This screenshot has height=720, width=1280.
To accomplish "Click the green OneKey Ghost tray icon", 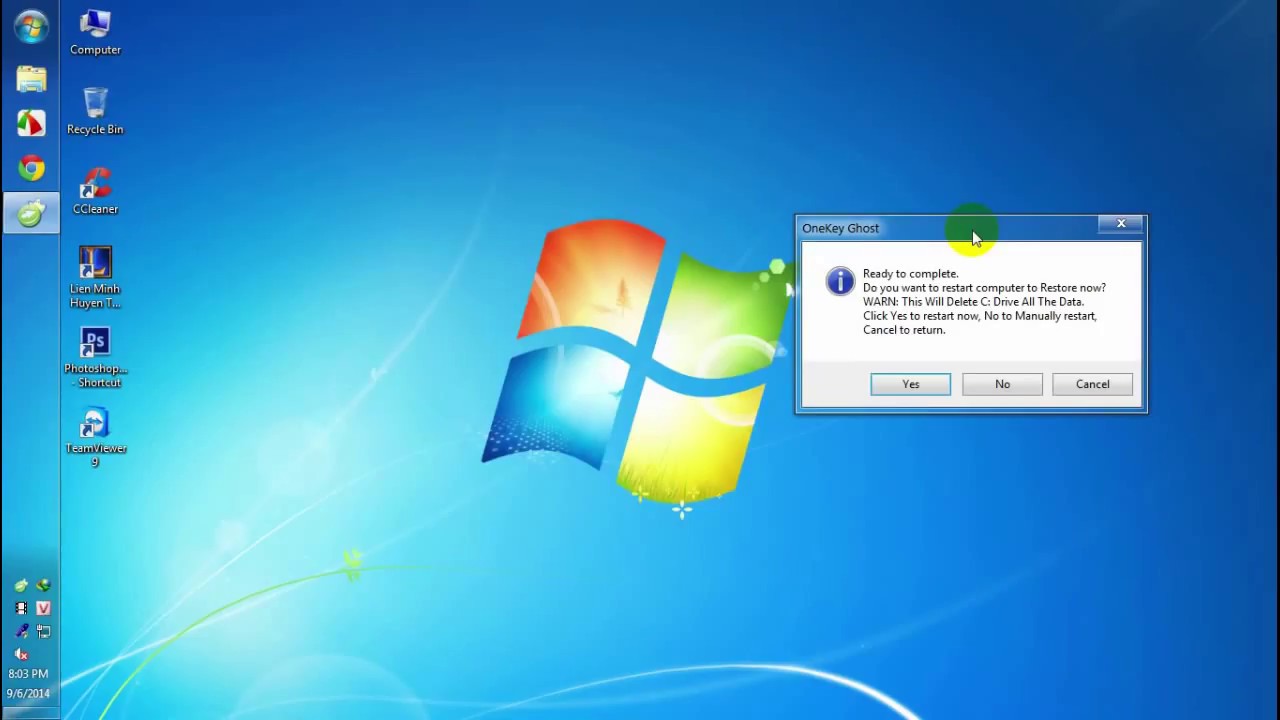I will 21,586.
